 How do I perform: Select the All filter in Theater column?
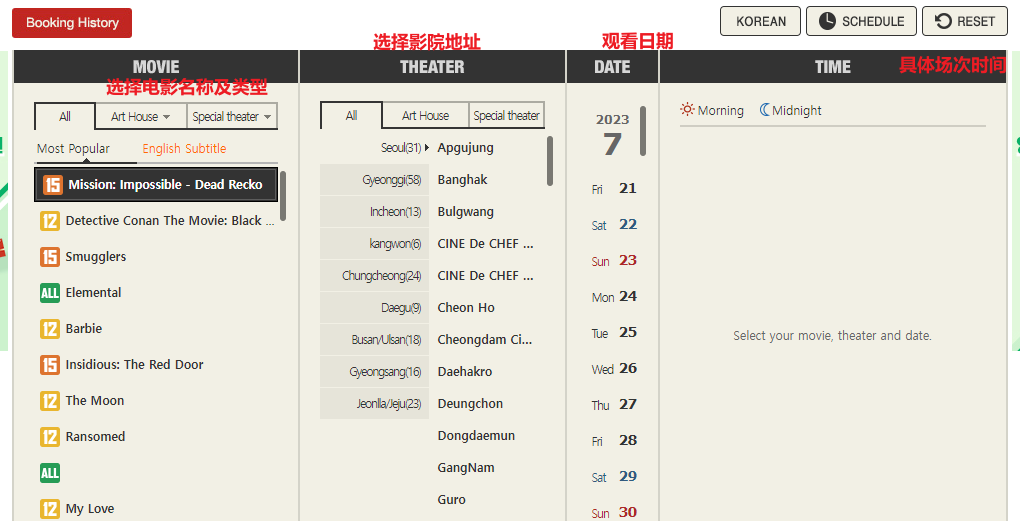click(x=351, y=116)
